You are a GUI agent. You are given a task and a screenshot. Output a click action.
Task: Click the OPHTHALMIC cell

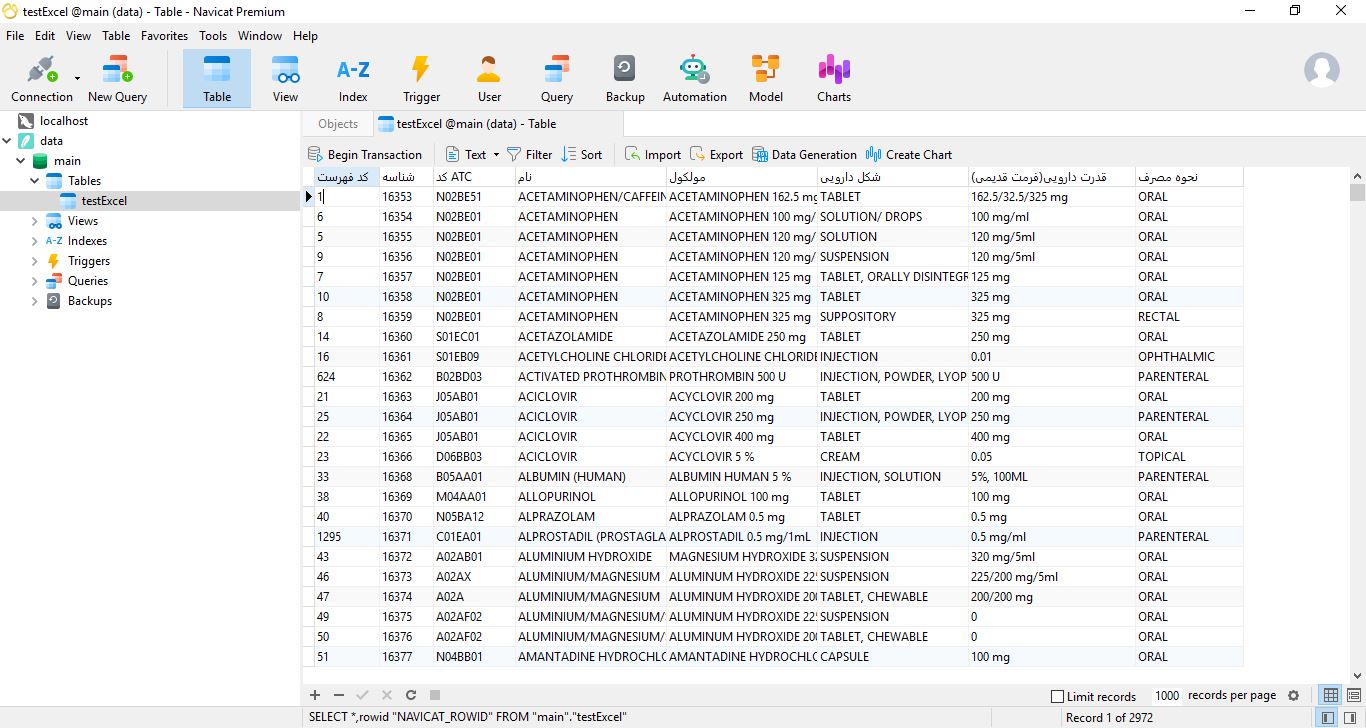[x=1189, y=357]
